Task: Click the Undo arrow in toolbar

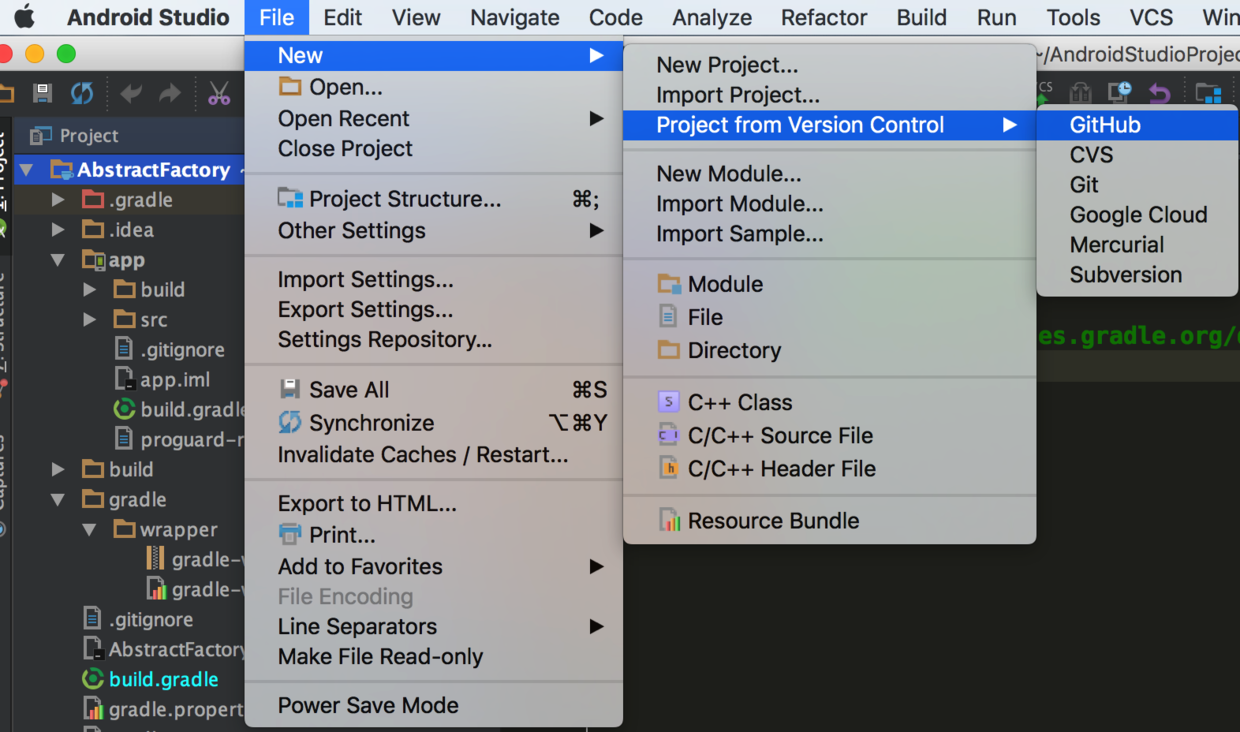Action: (131, 94)
